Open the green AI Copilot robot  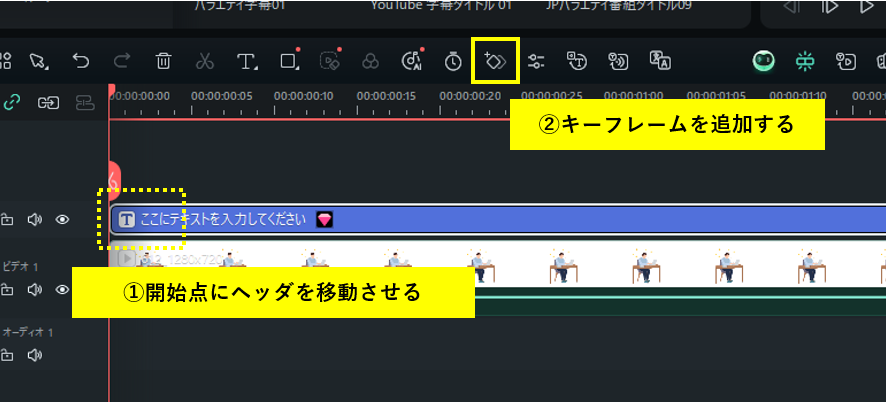[x=763, y=61]
